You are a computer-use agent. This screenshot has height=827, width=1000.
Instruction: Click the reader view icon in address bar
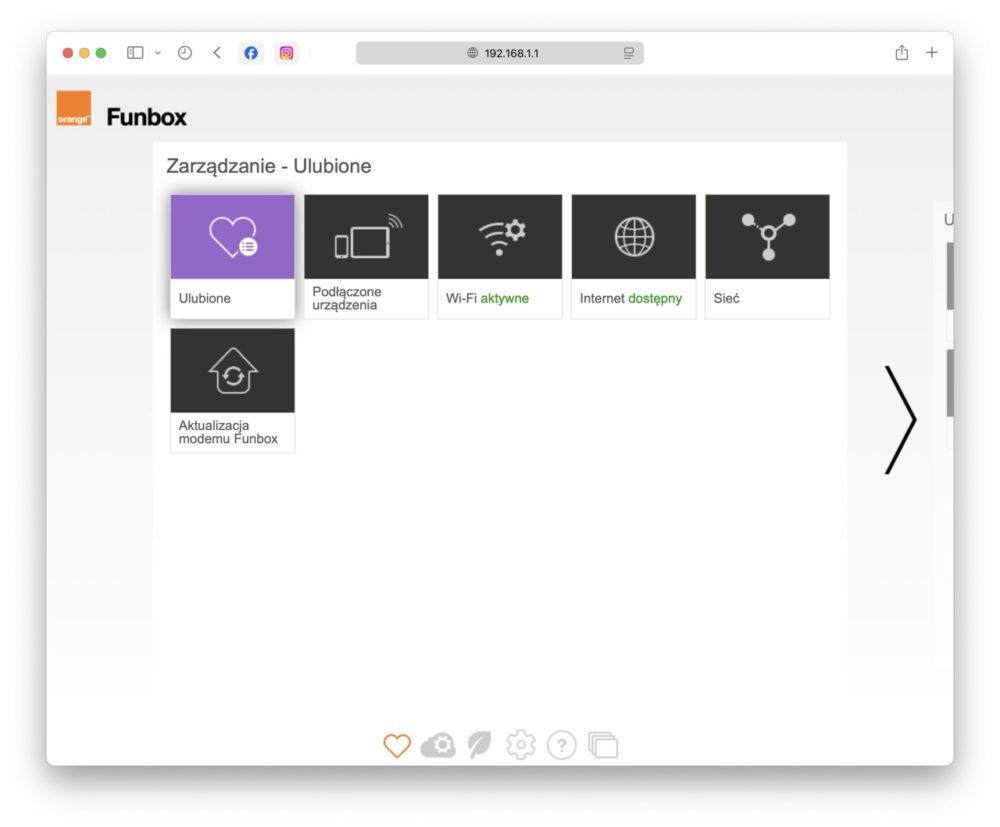click(629, 53)
